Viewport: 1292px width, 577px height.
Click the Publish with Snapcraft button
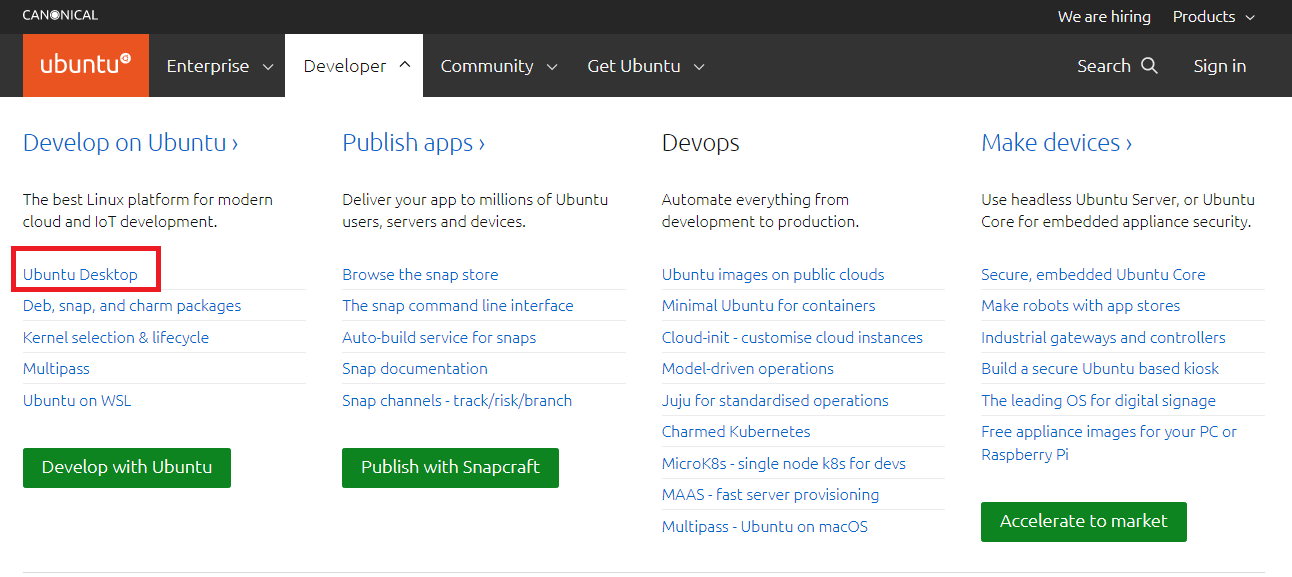pyautogui.click(x=450, y=467)
